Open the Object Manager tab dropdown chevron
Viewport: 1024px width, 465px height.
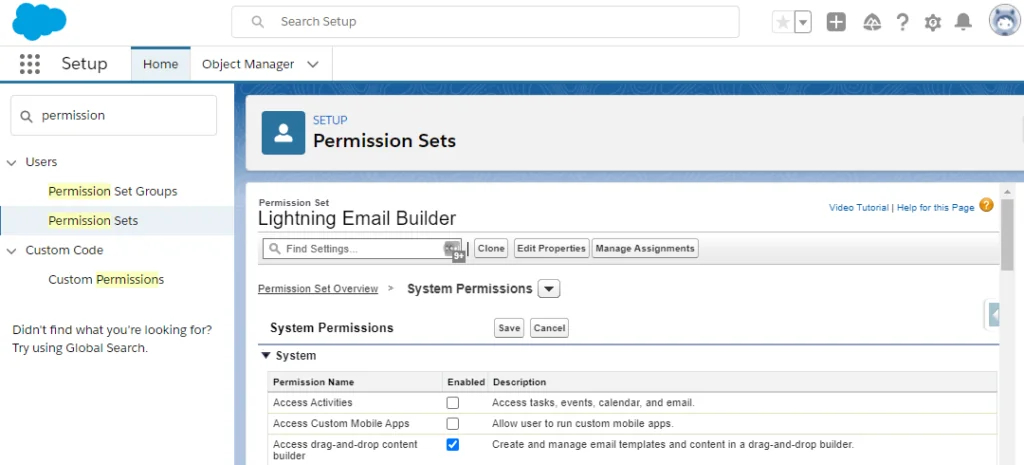click(313, 64)
